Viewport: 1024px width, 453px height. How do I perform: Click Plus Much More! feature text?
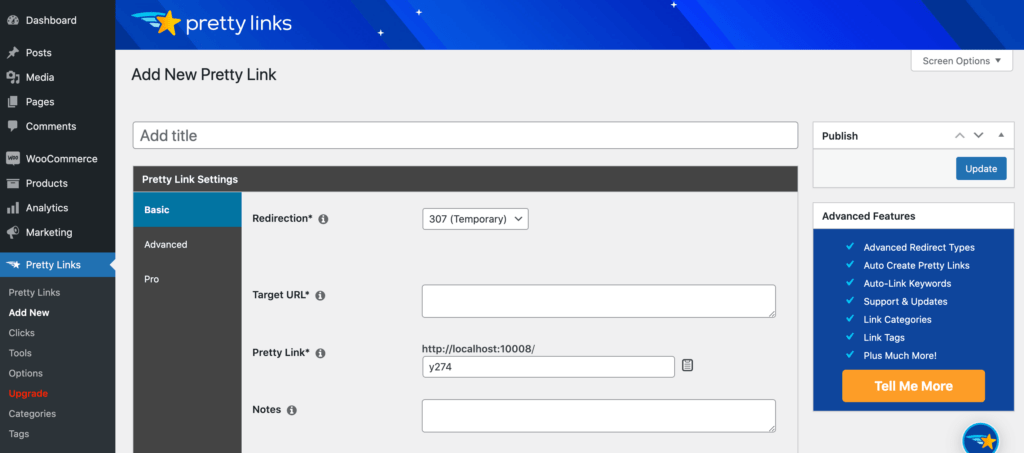[900, 356]
